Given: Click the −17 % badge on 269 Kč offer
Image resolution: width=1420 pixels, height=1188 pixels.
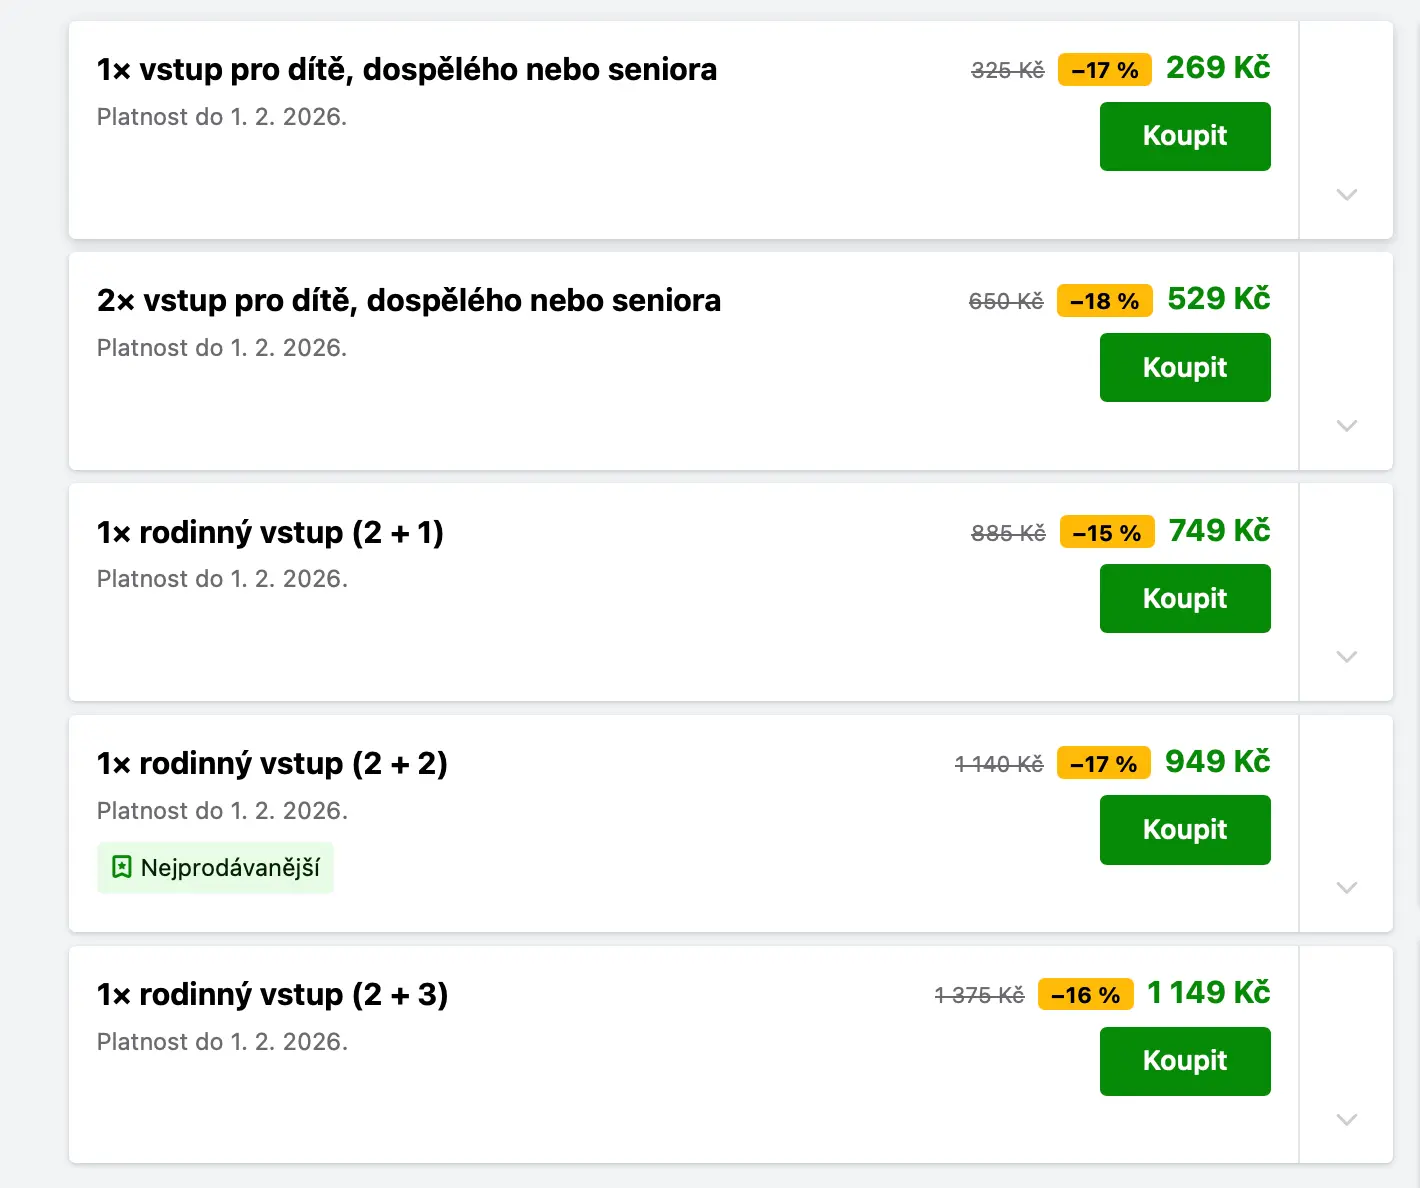Looking at the screenshot, I should [1104, 70].
